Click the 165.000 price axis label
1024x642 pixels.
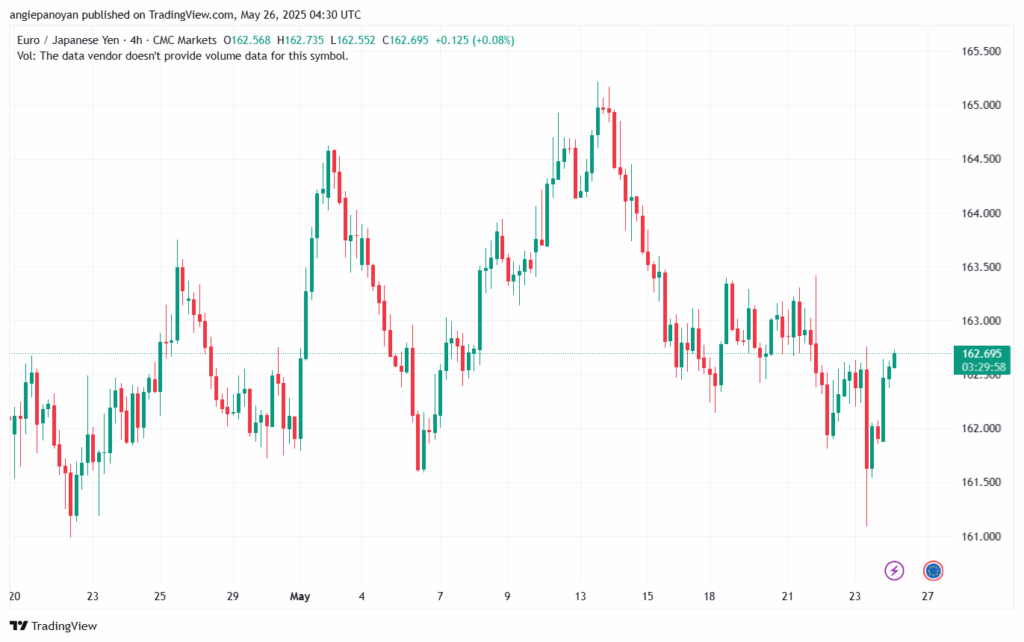[x=981, y=105]
